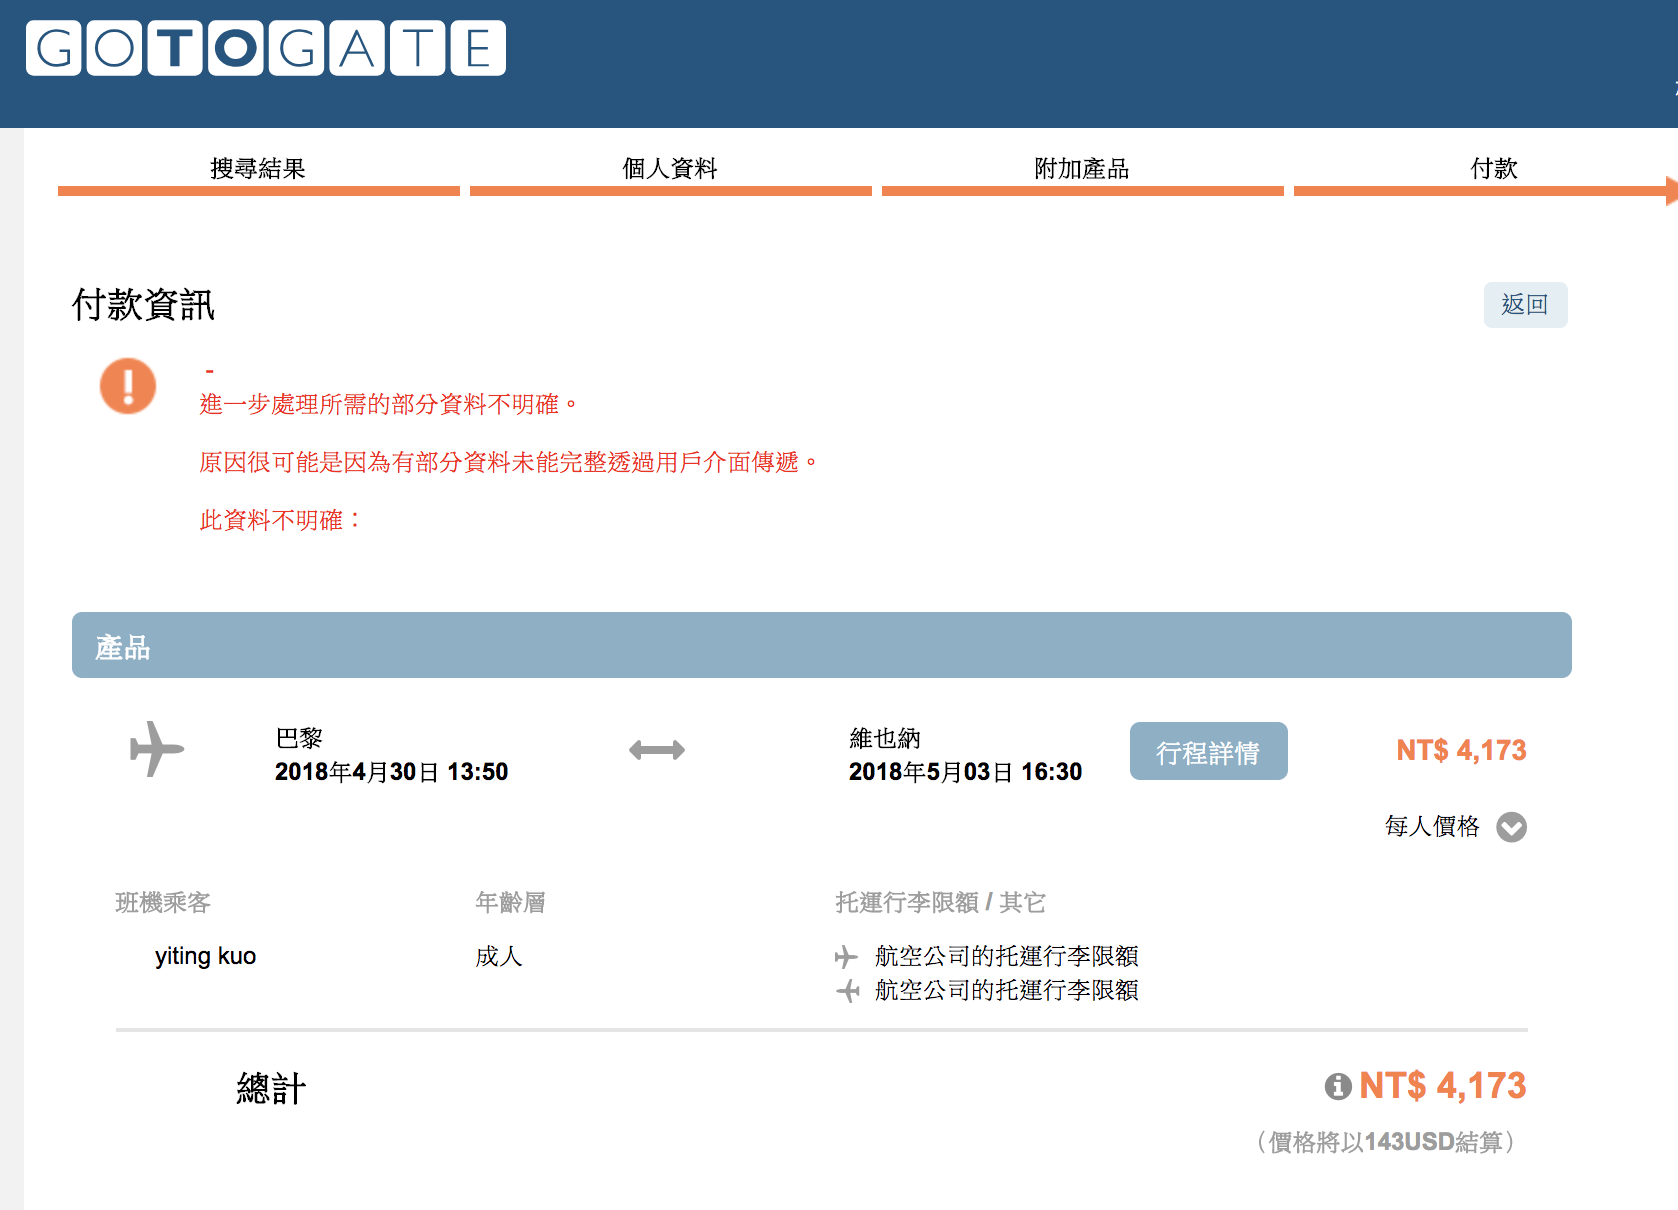
Task: Click the 維也納 city label
Action: (885, 739)
